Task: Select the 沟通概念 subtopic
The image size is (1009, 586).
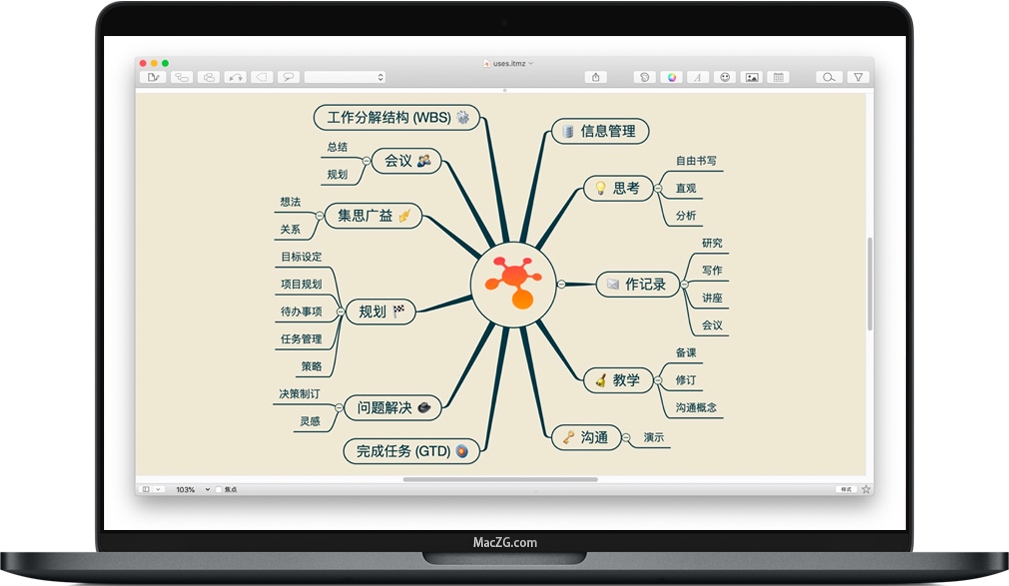Action: 696,407
